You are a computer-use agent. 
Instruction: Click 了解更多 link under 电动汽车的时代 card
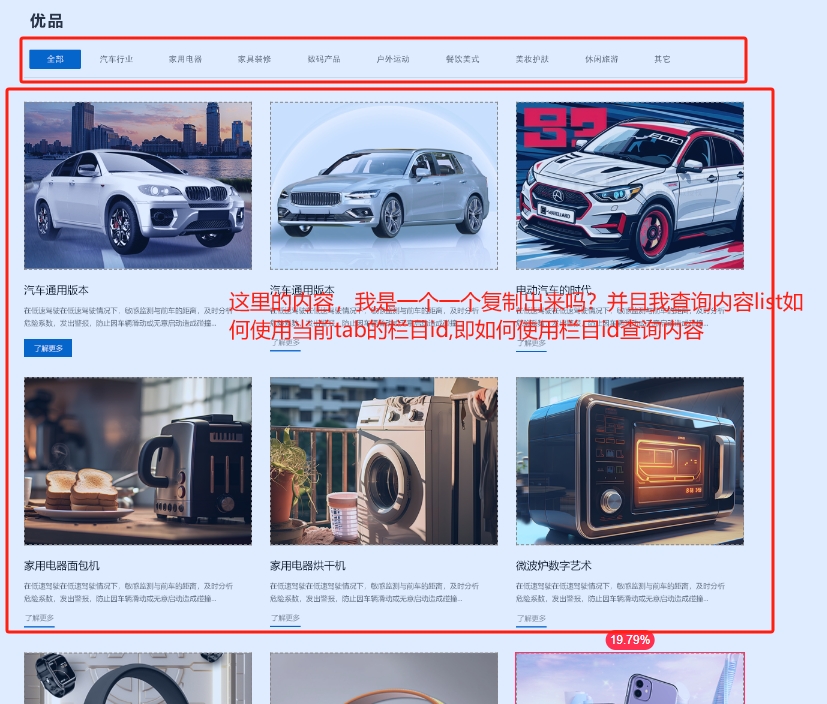pyautogui.click(x=531, y=343)
